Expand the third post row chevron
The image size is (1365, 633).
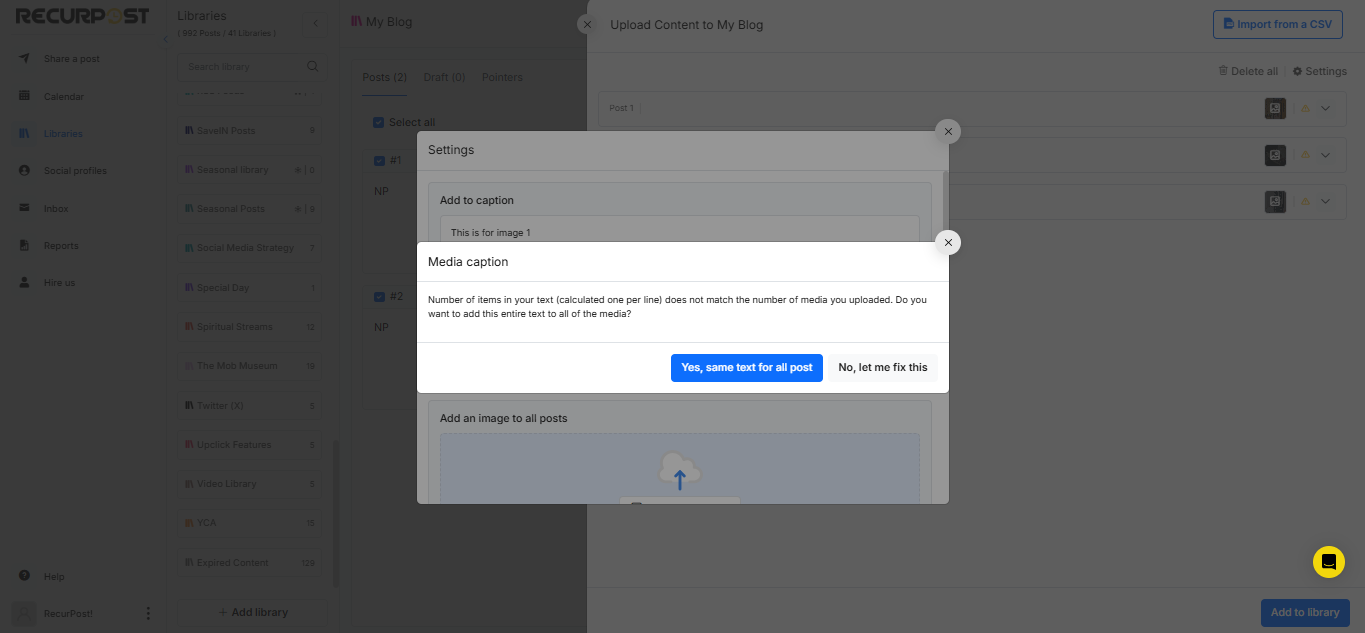click(1326, 201)
